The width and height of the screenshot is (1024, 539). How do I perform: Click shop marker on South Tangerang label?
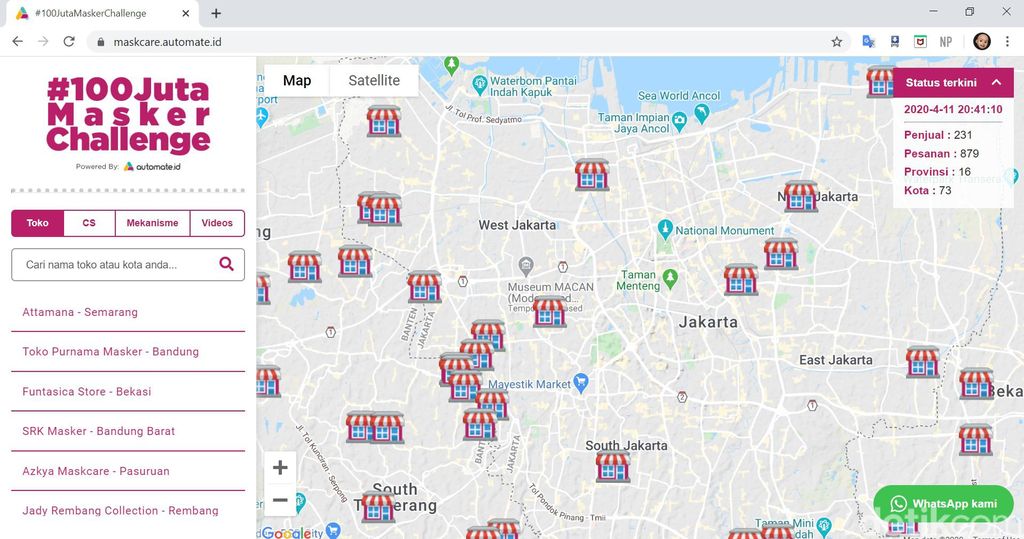(378, 507)
